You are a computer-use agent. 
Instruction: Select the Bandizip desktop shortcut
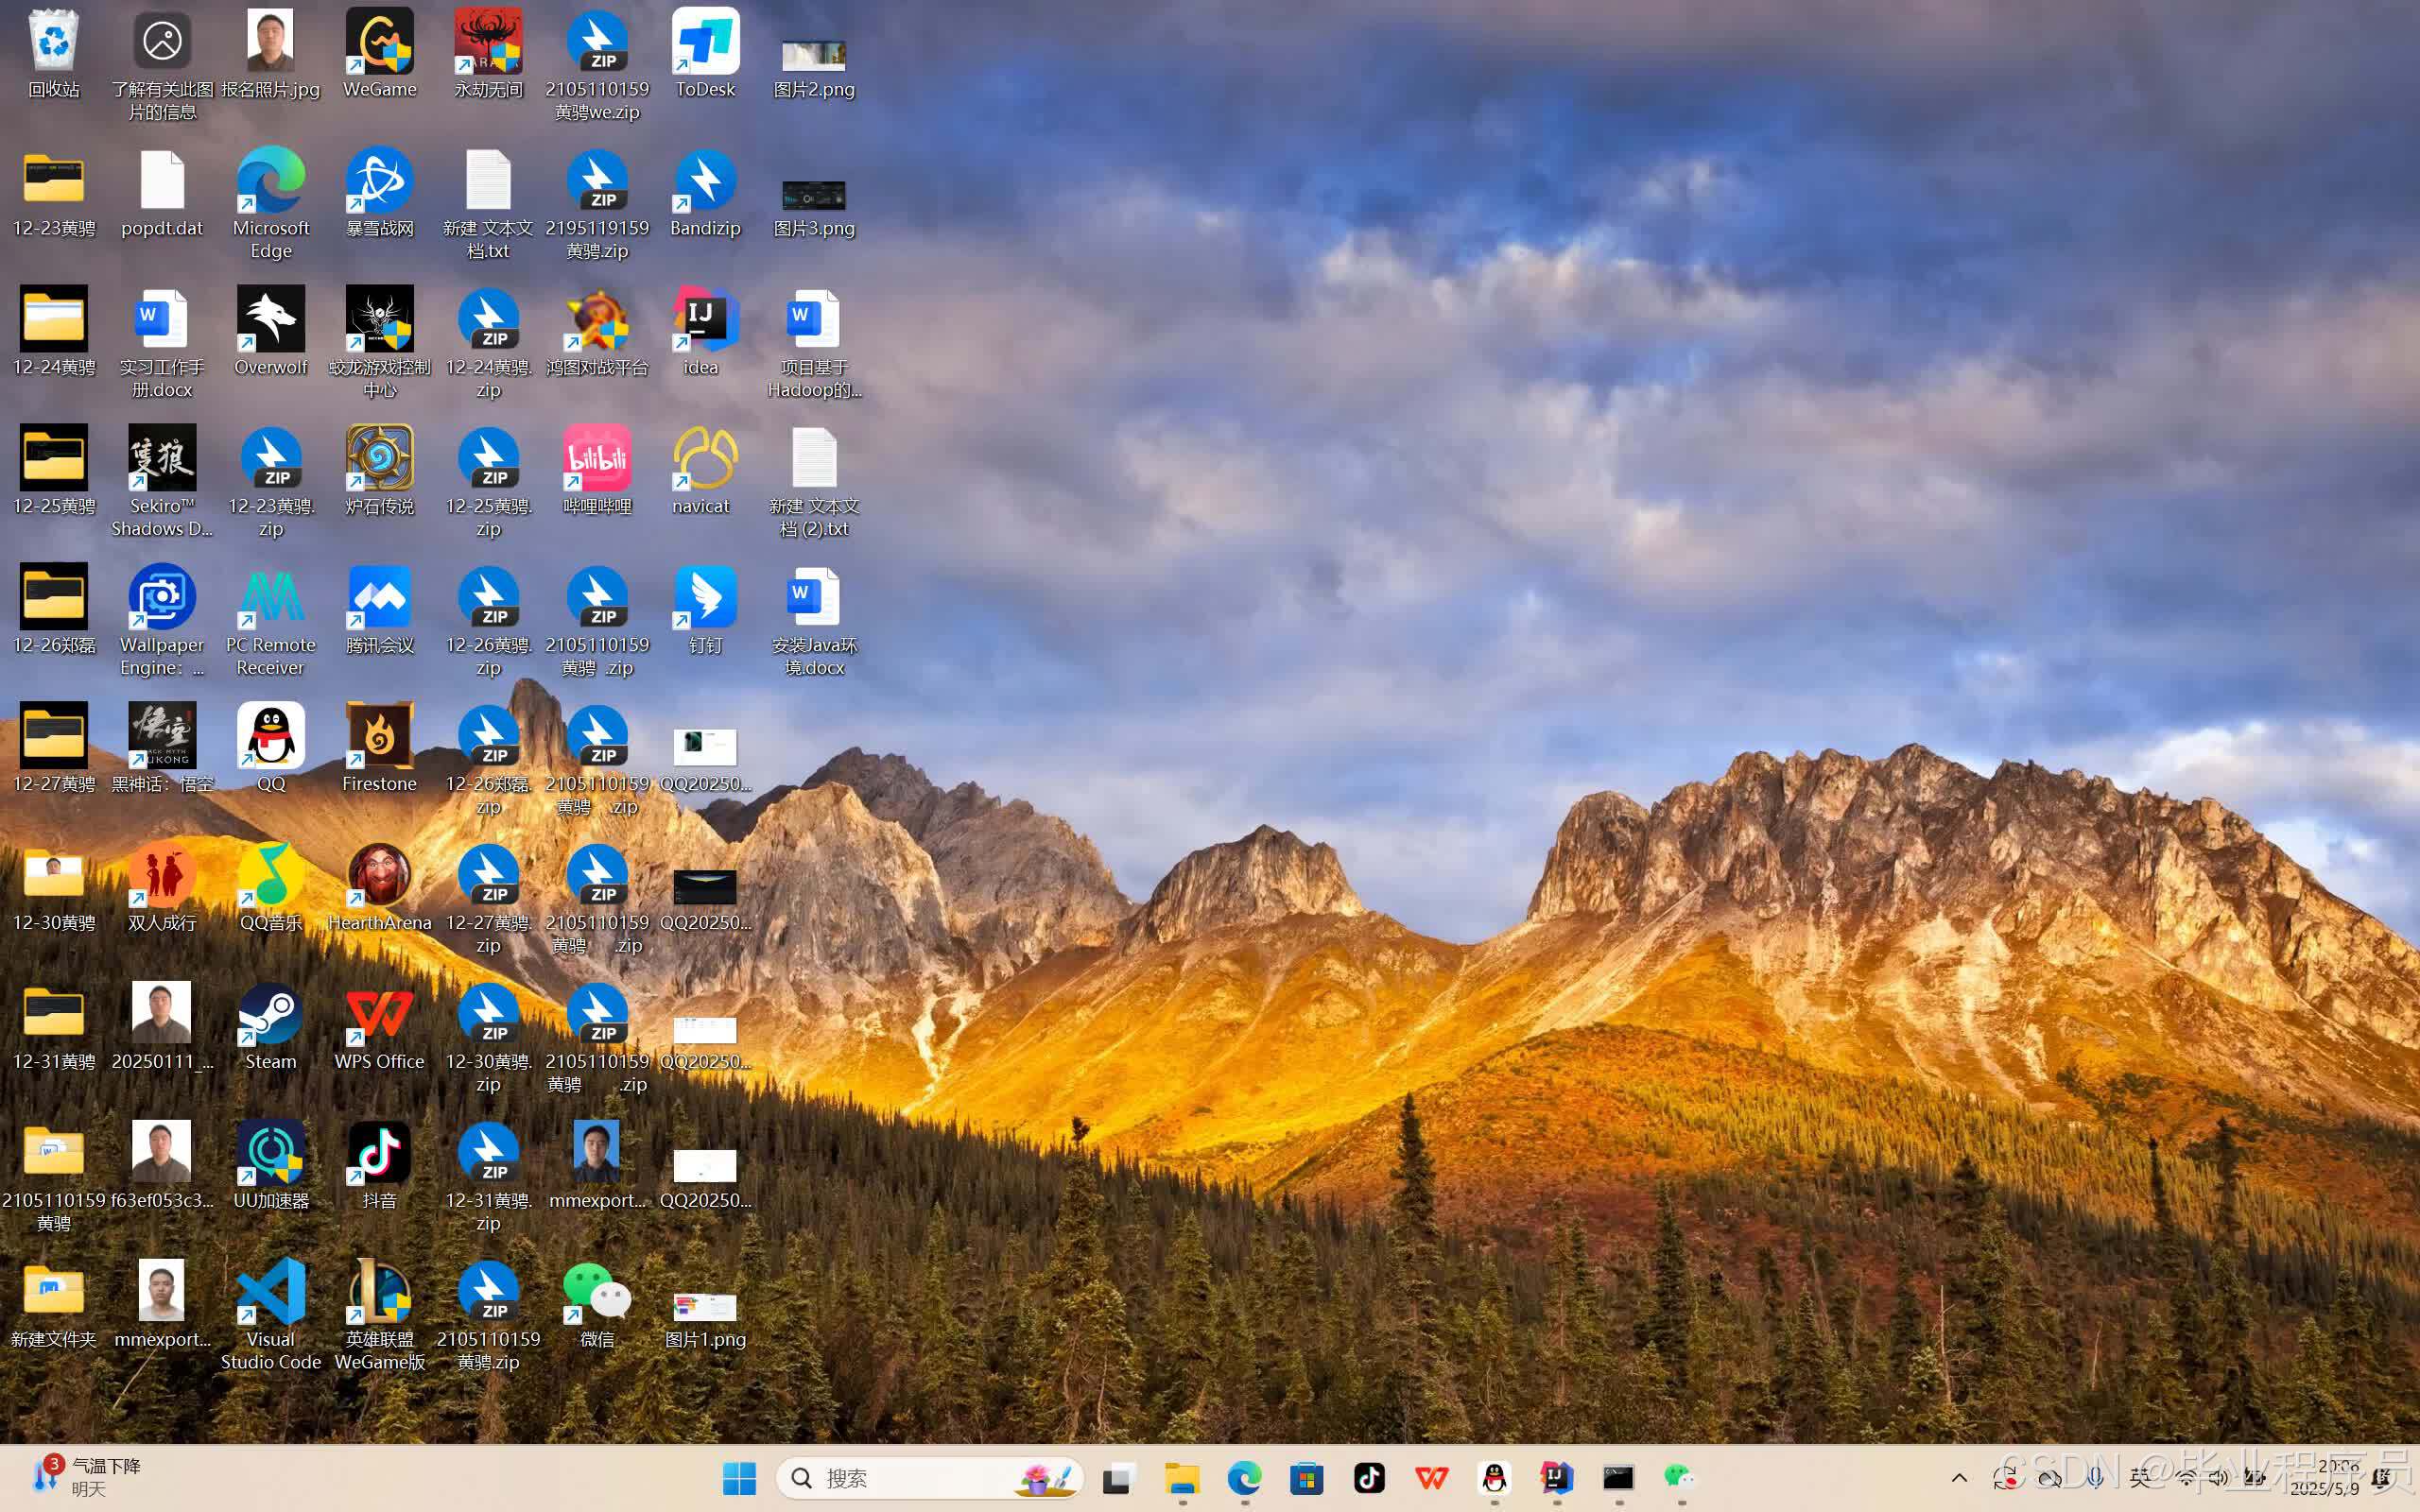click(x=705, y=193)
